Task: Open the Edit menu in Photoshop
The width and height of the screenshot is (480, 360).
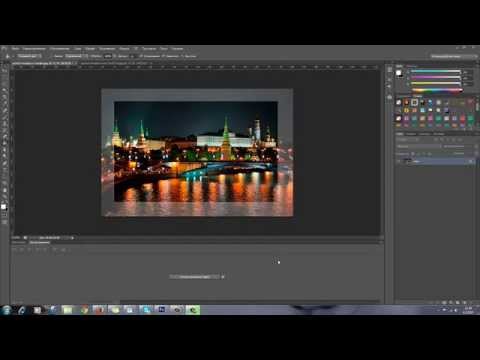Action: [34, 49]
